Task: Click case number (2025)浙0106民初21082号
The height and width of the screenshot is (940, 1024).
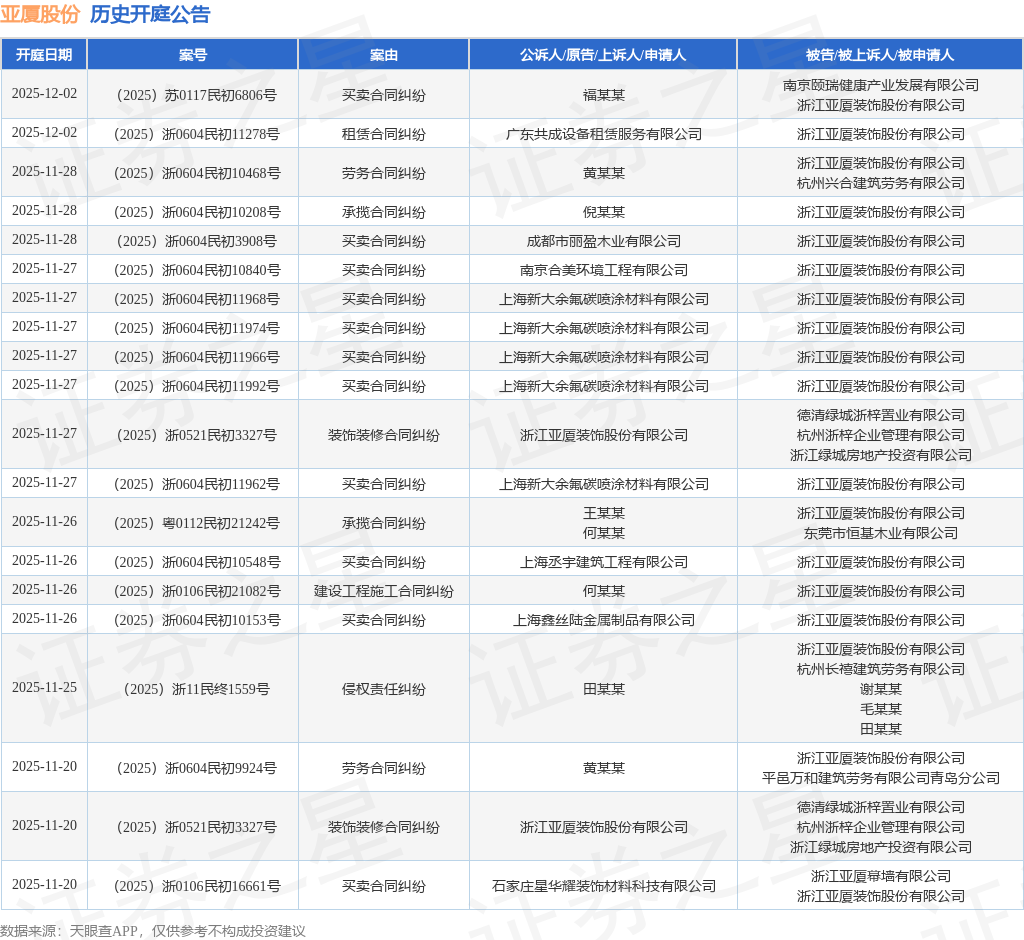Action: click(x=197, y=592)
